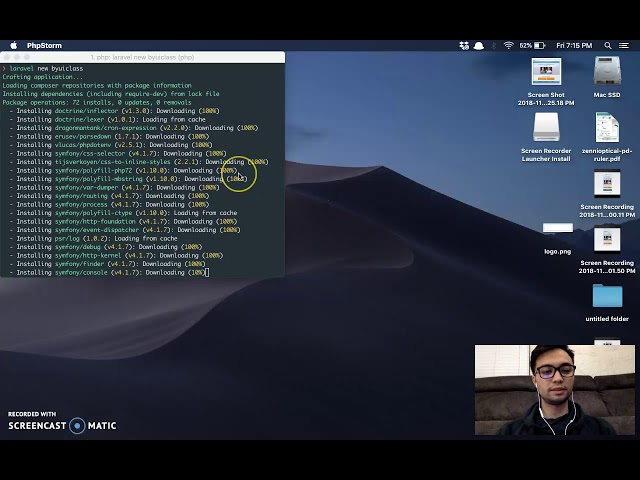Click the symfony/finder install line
Viewport: 640px width, 480px height.
coord(107,264)
